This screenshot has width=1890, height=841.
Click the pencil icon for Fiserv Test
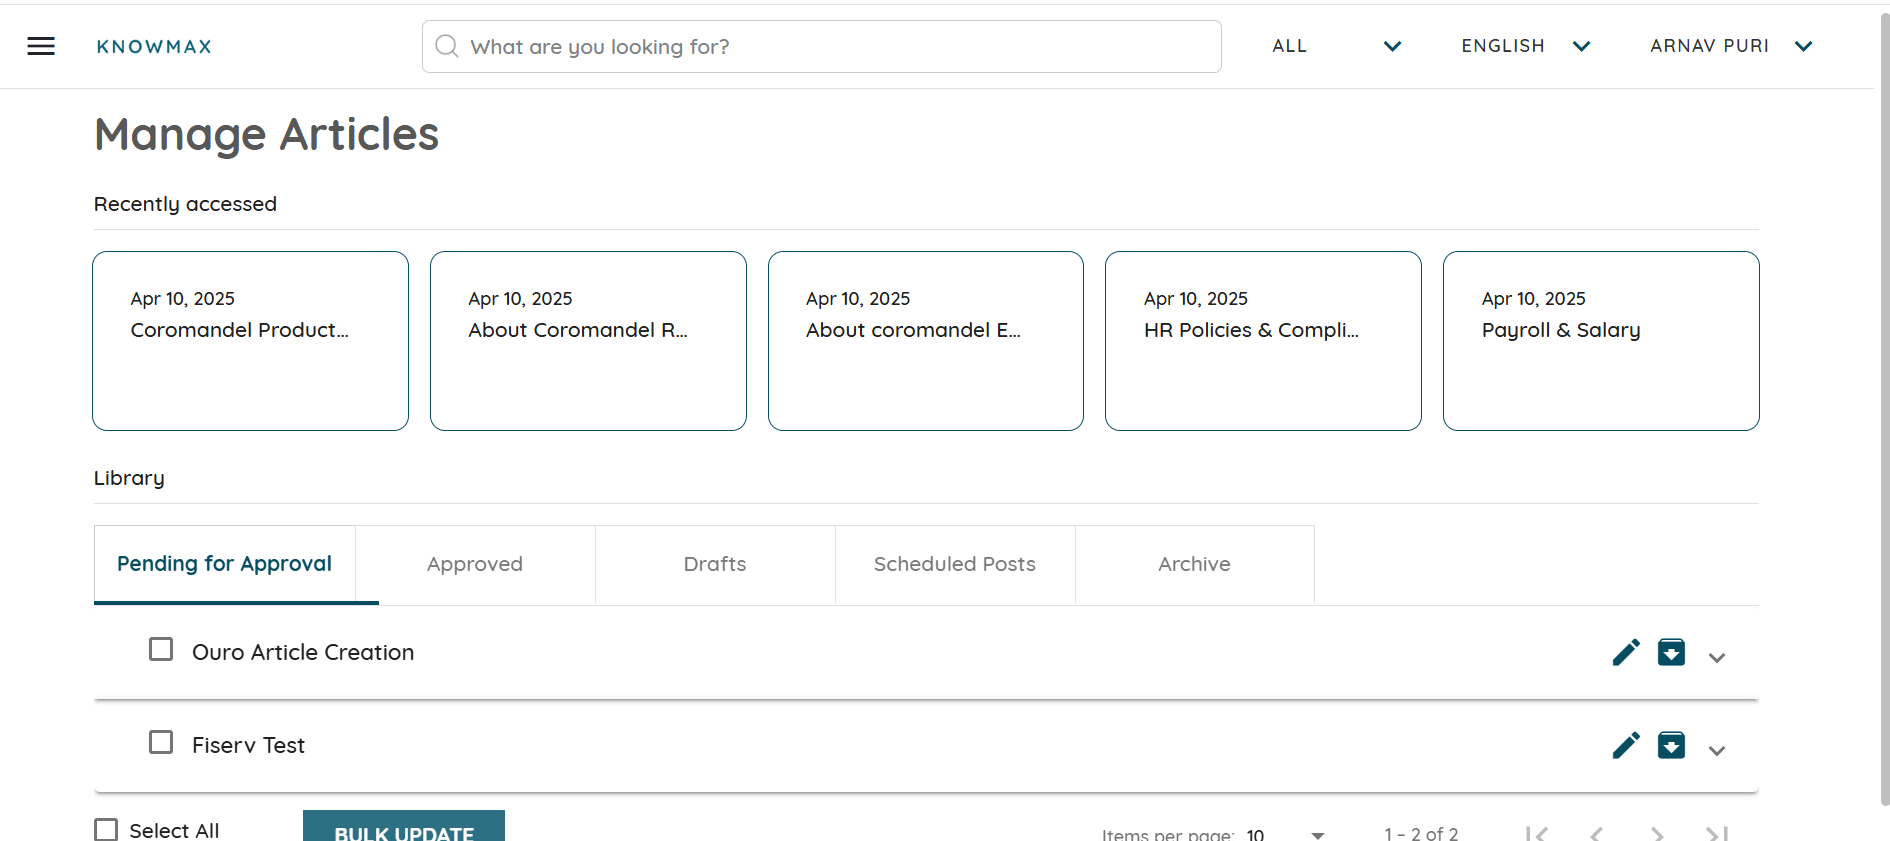coord(1626,745)
